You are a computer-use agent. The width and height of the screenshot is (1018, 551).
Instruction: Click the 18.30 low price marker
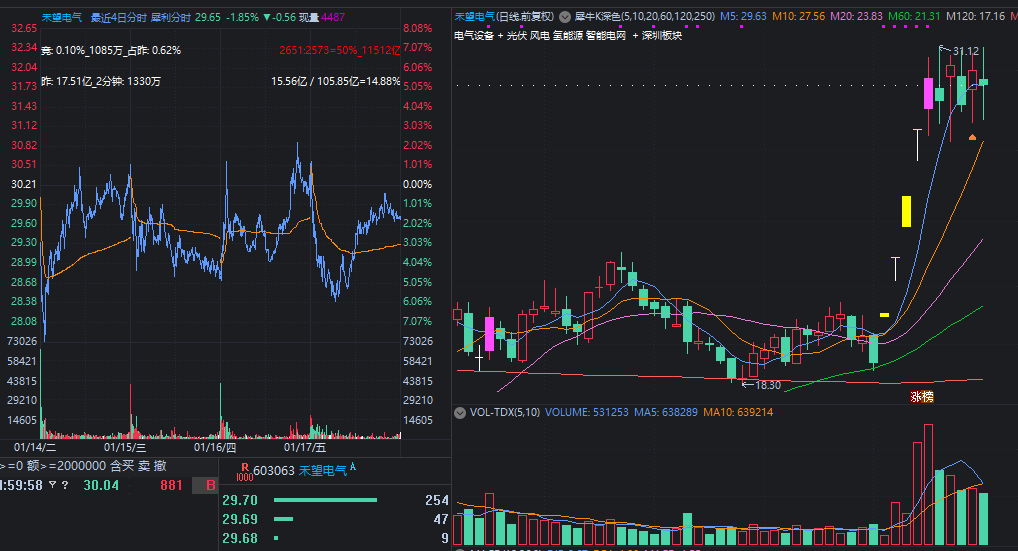click(x=767, y=384)
